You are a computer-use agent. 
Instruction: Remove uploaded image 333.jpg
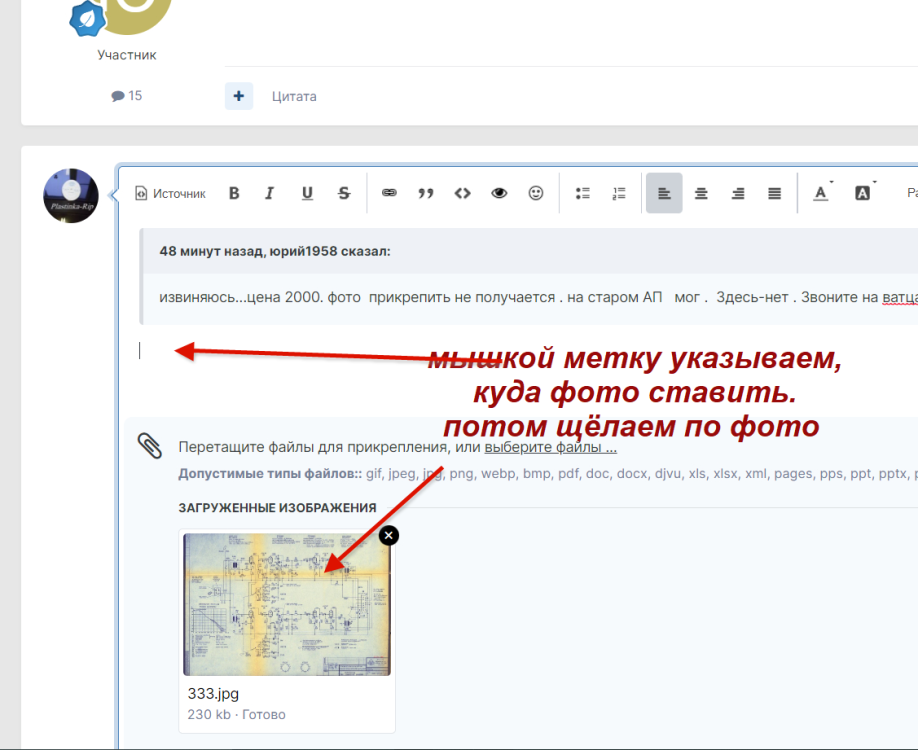point(389,535)
